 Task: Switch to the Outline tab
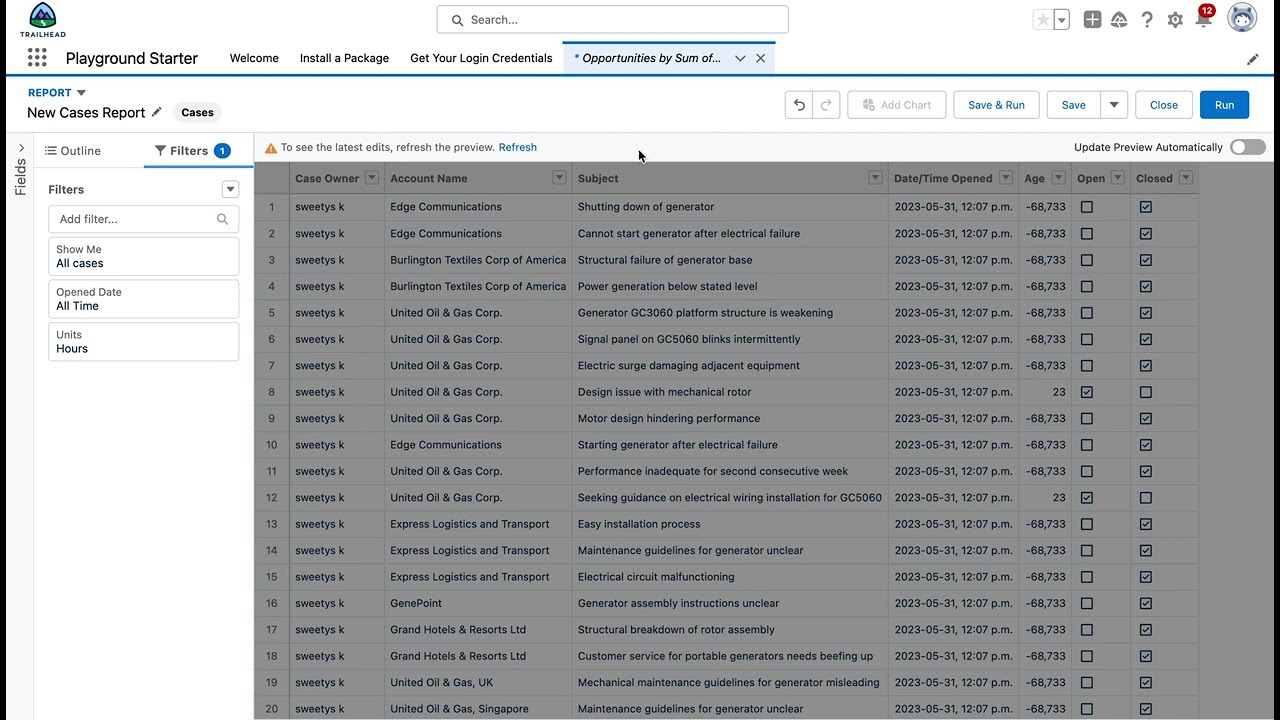pyautogui.click(x=72, y=151)
